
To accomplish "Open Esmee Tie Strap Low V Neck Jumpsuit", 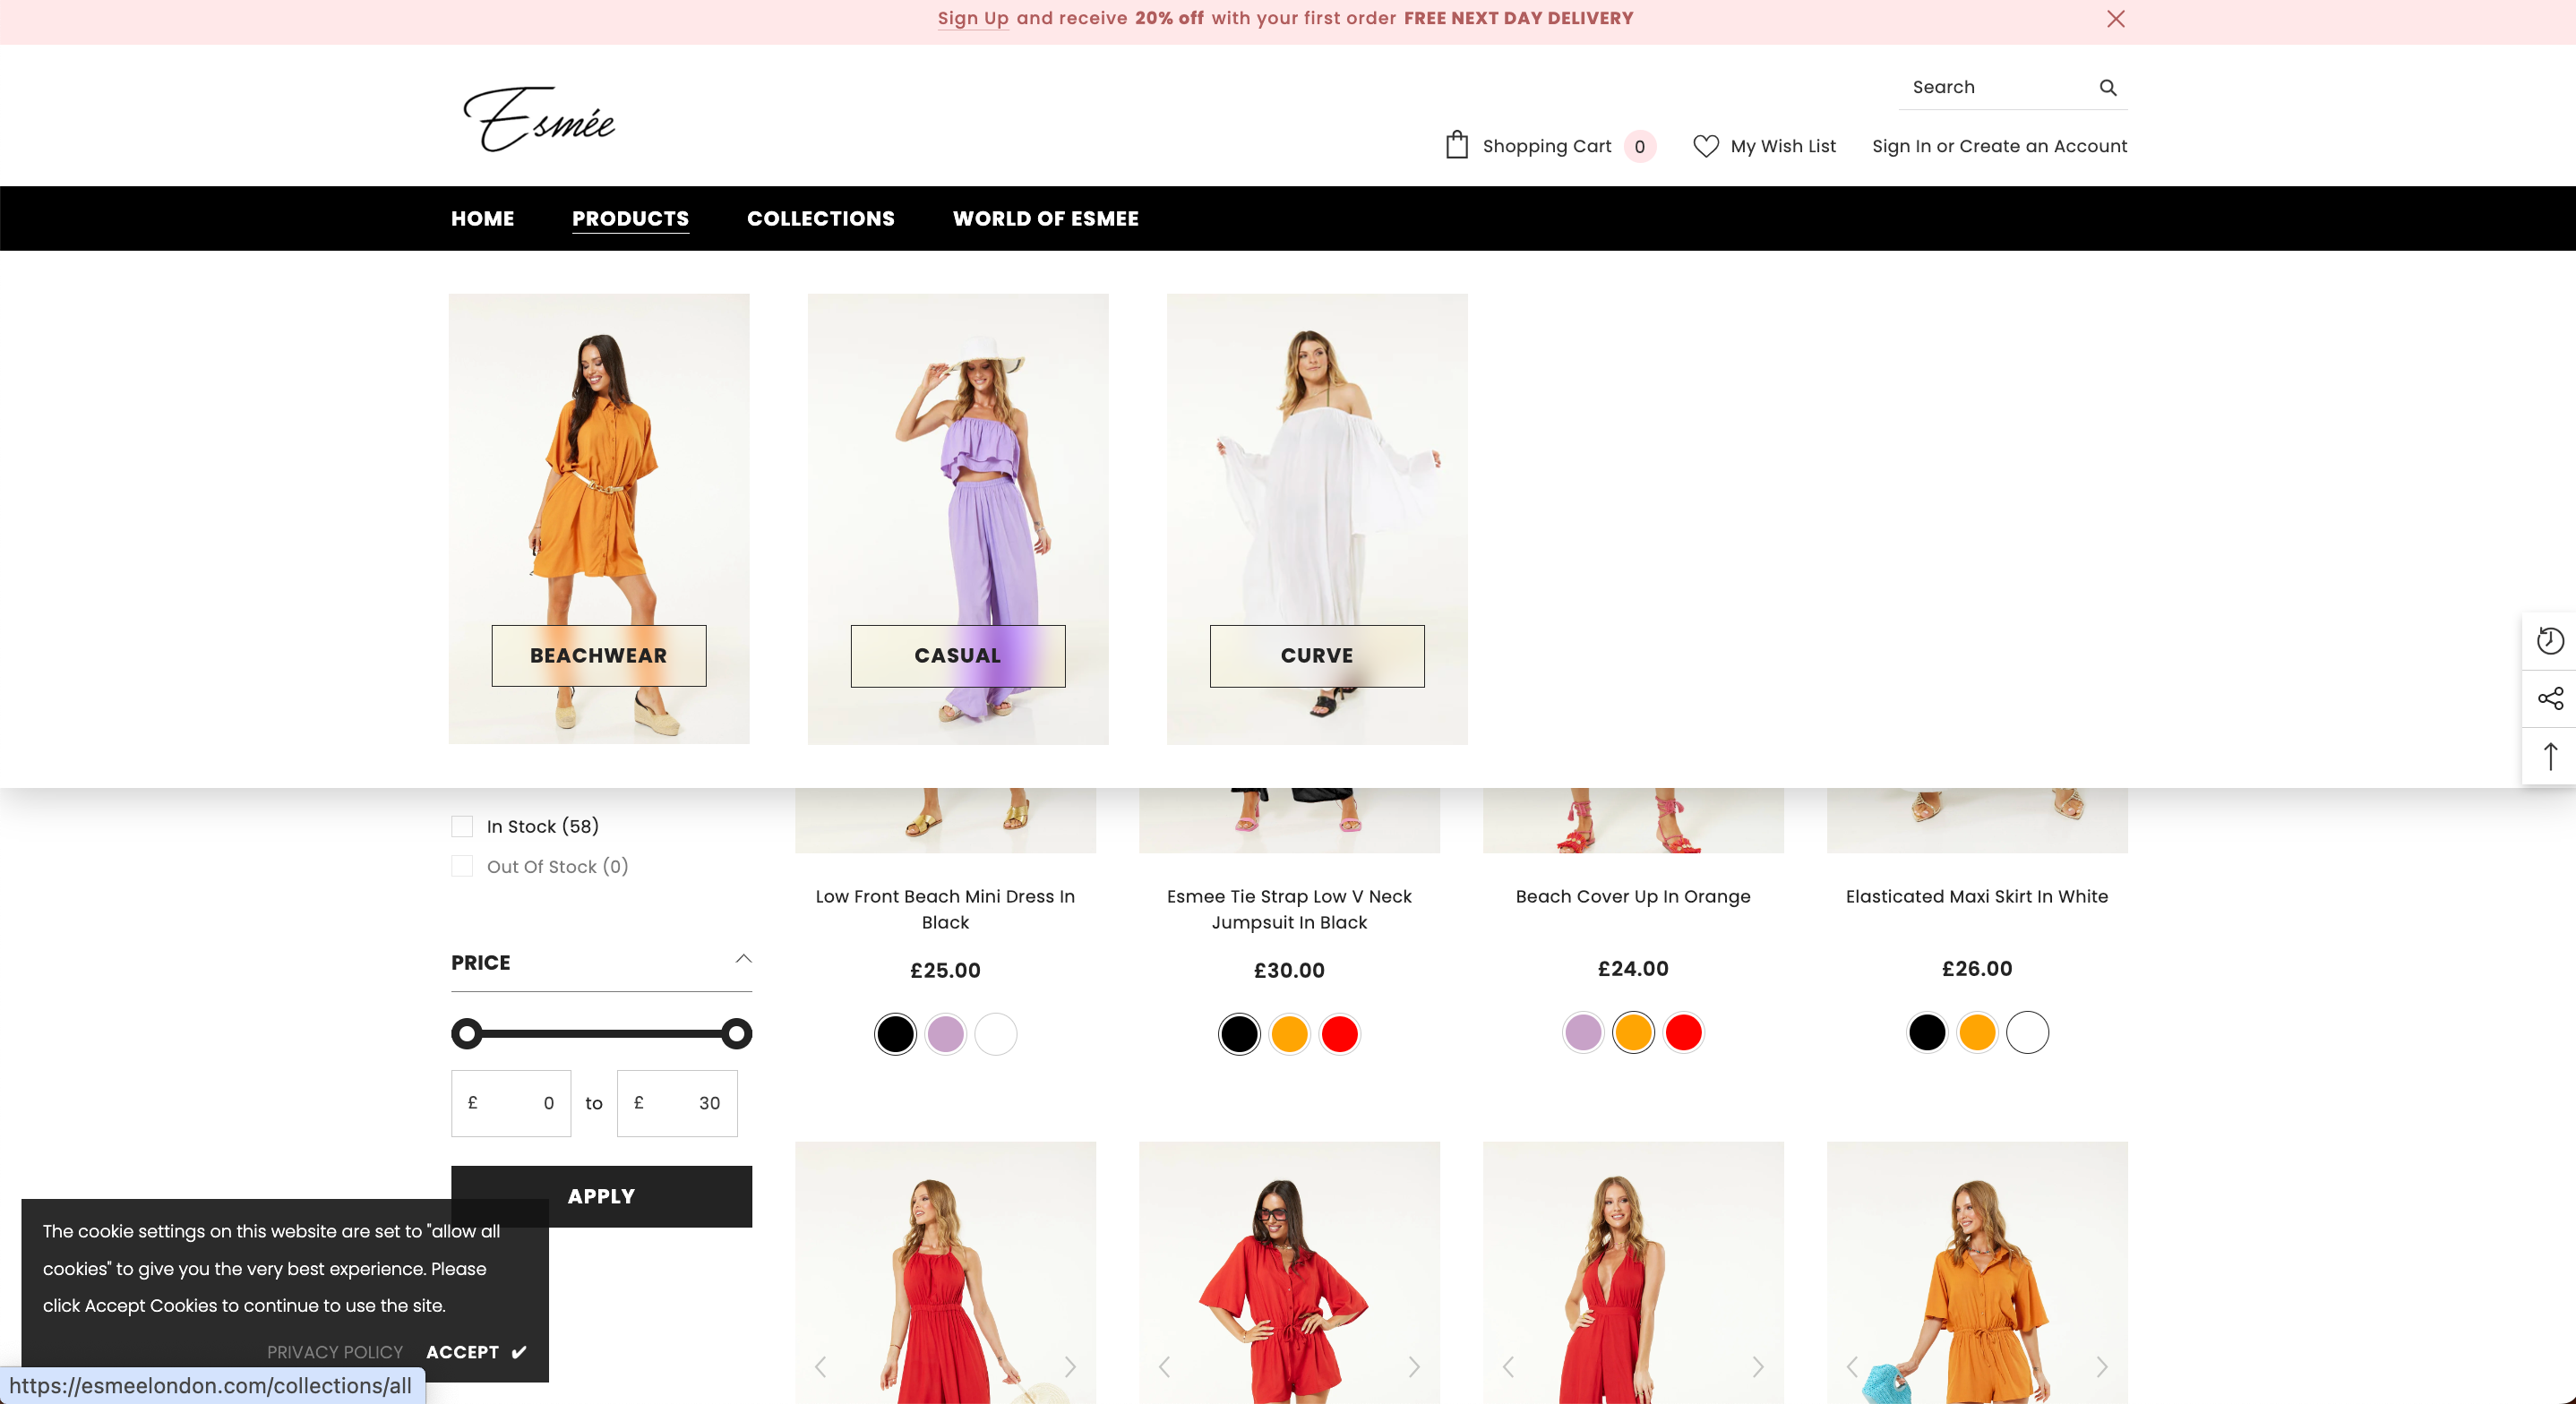I will pos(1289,909).
